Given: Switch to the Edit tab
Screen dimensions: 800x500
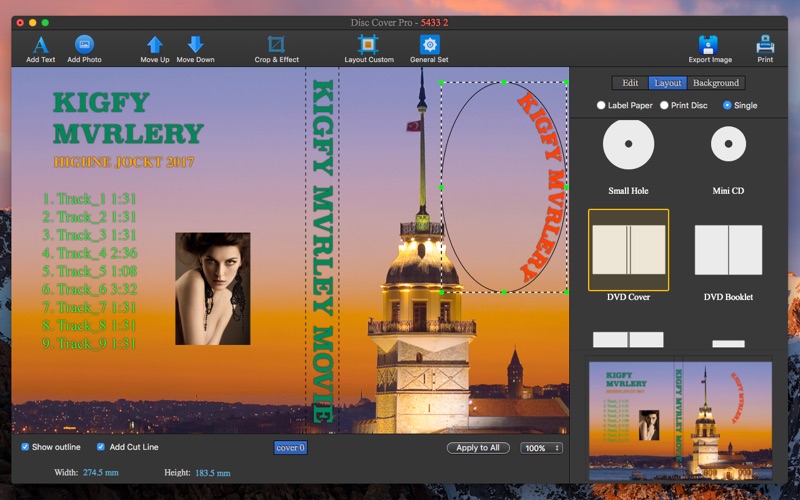Looking at the screenshot, I should (630, 83).
